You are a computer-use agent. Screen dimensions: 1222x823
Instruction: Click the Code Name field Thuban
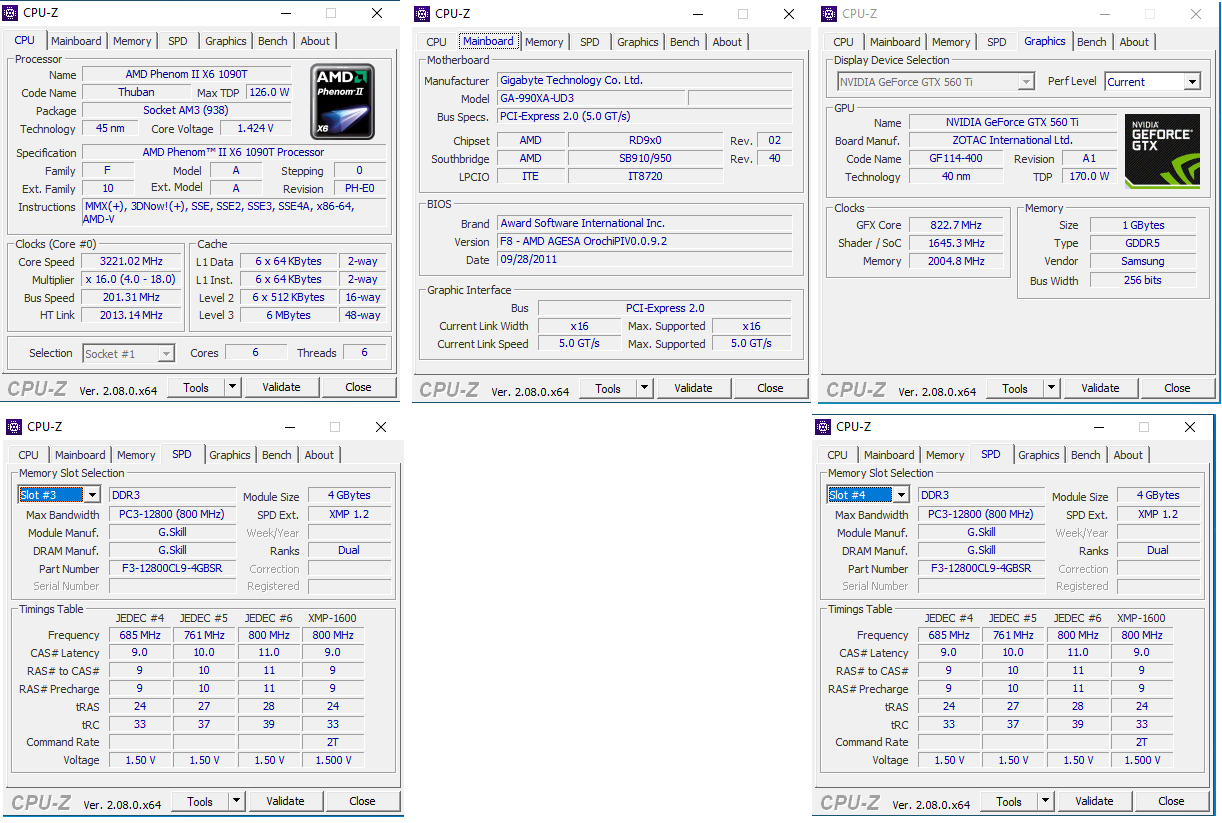tap(136, 93)
